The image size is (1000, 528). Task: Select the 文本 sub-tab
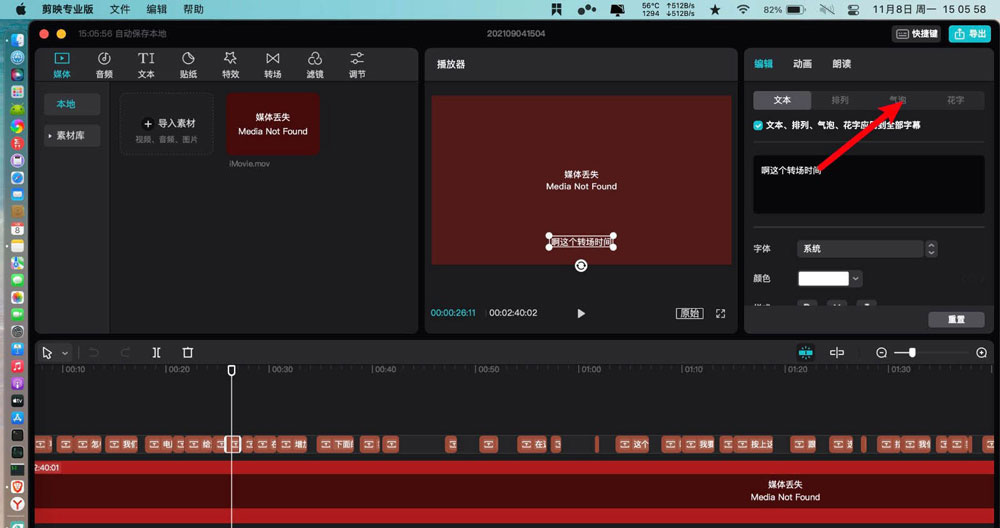pyautogui.click(x=783, y=100)
